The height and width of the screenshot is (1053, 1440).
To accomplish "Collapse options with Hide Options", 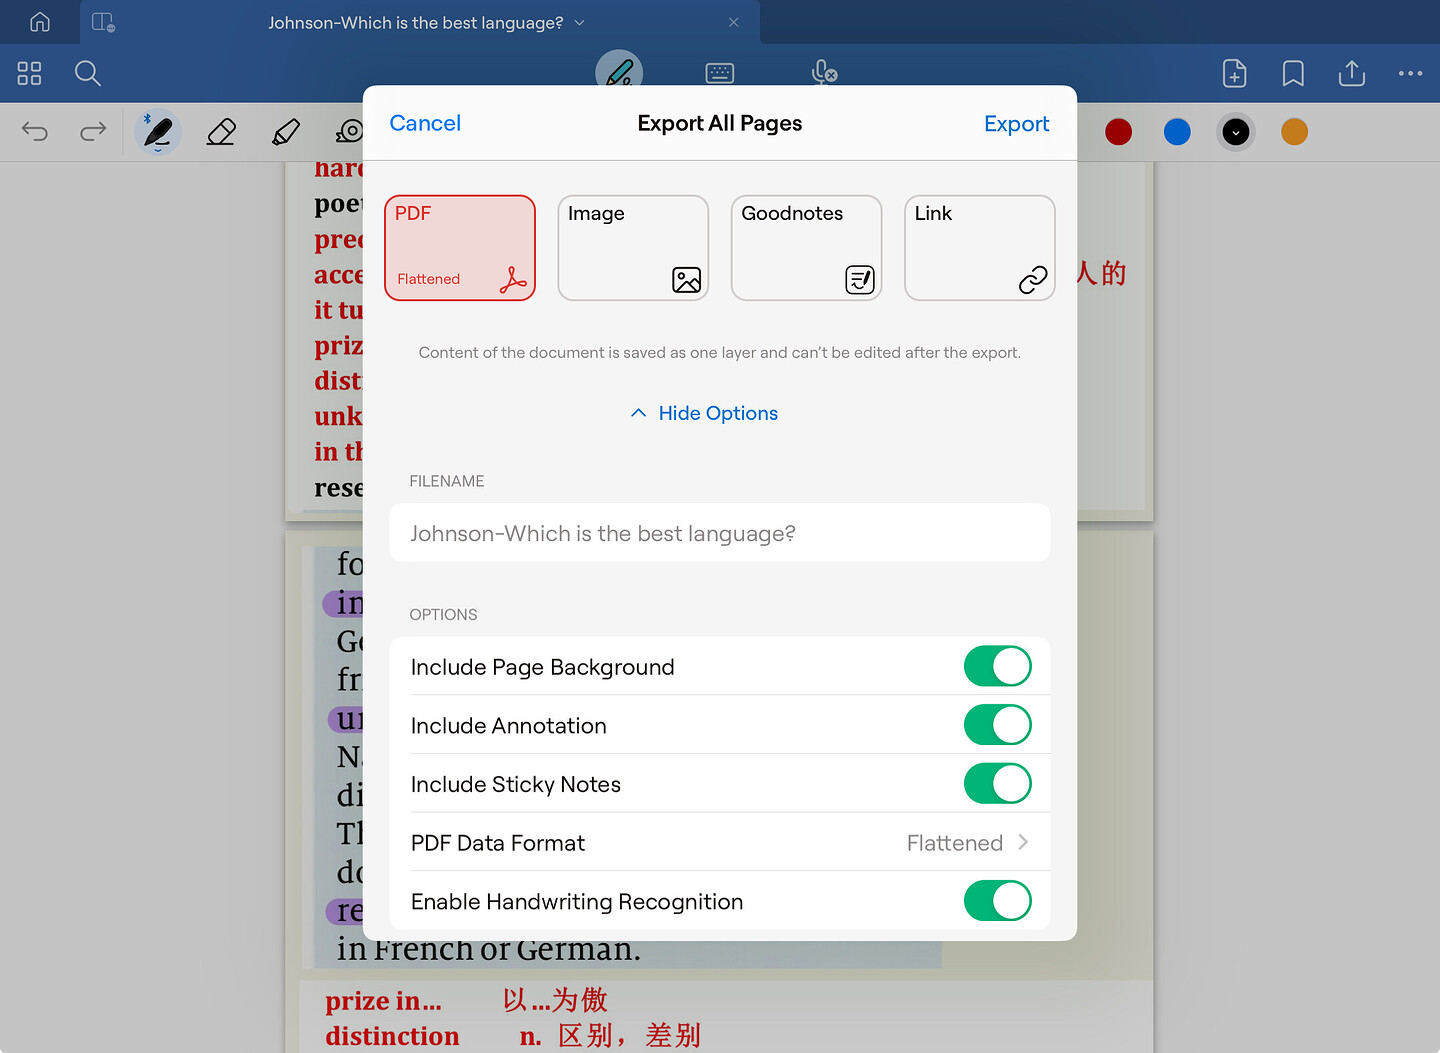I will click(705, 413).
